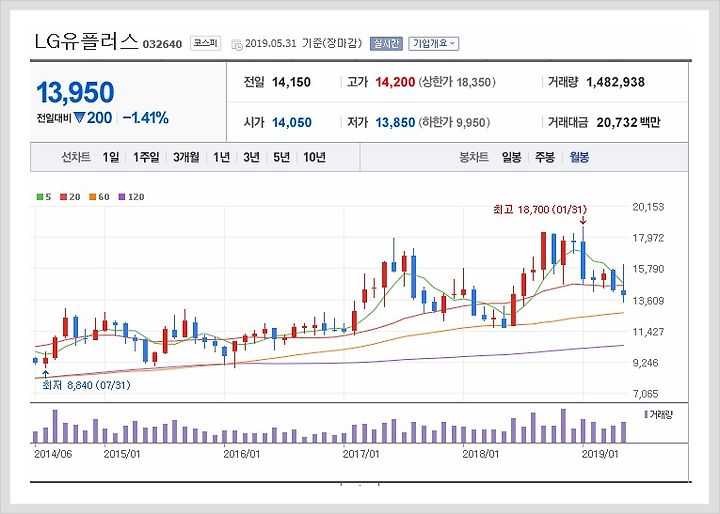Screen dimensions: 720x514
Task: Click the 상한가 18,350 text
Action: click(x=457, y=82)
